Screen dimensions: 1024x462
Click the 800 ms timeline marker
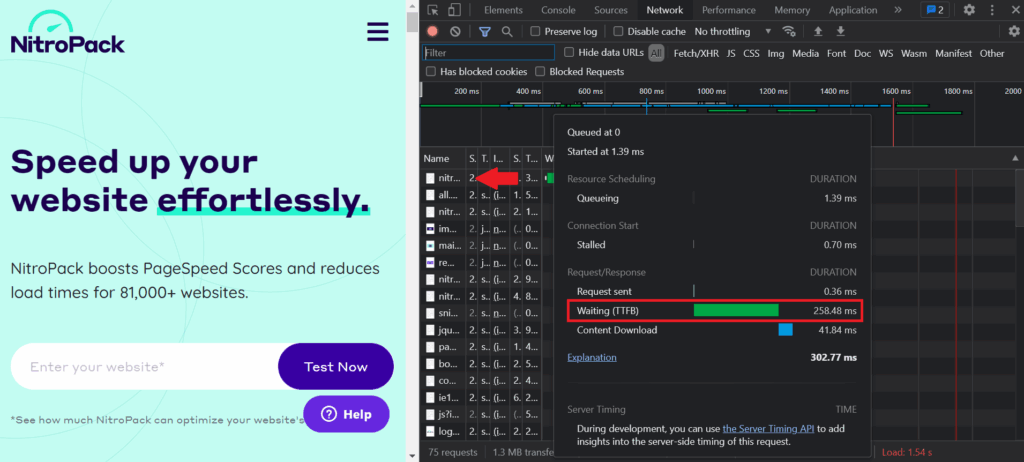(x=650, y=91)
